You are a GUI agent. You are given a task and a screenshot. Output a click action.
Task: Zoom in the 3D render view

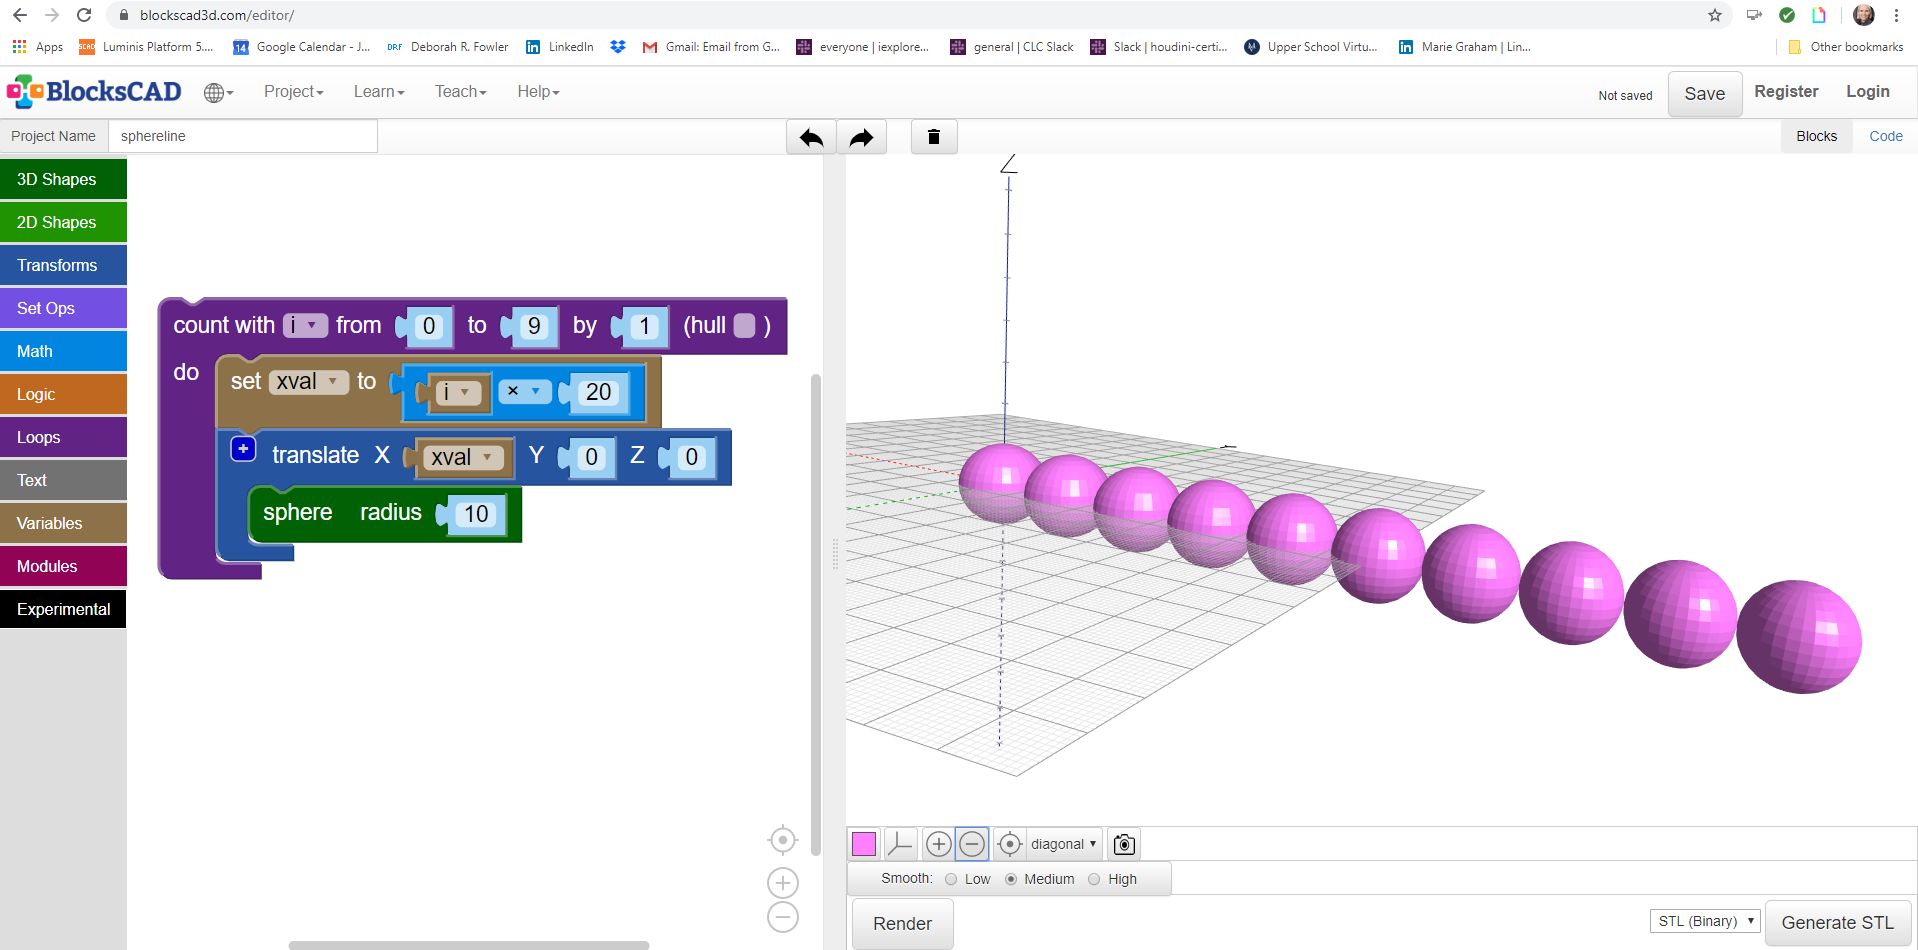(938, 844)
